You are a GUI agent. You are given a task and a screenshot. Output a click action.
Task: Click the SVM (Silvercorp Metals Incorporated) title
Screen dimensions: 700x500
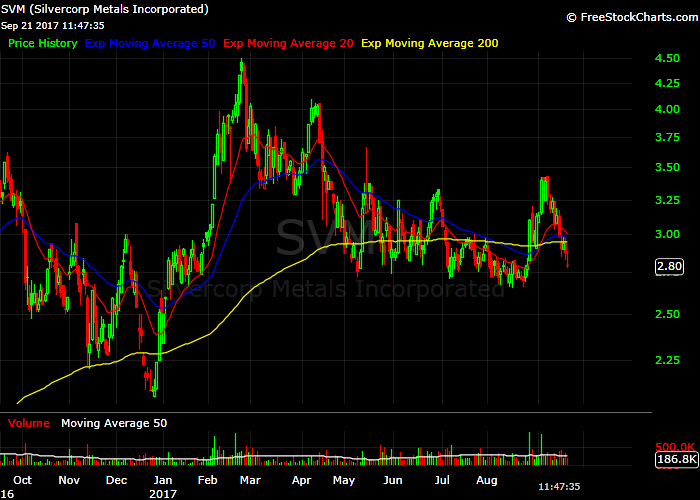(105, 9)
